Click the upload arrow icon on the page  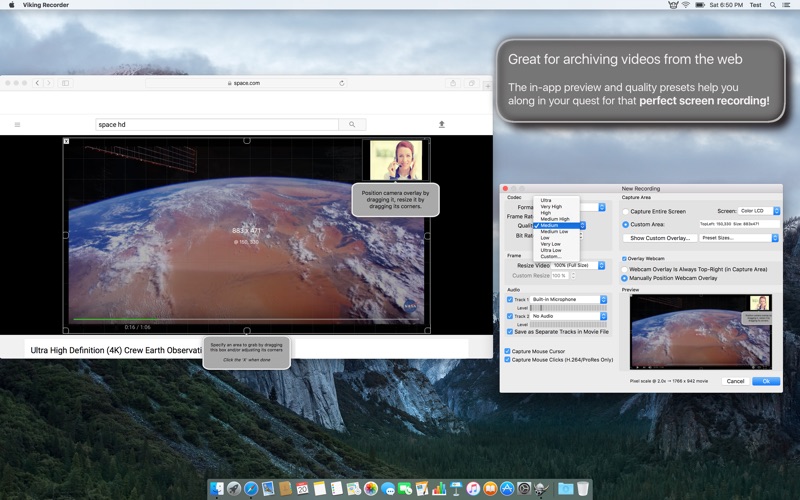(x=441, y=125)
